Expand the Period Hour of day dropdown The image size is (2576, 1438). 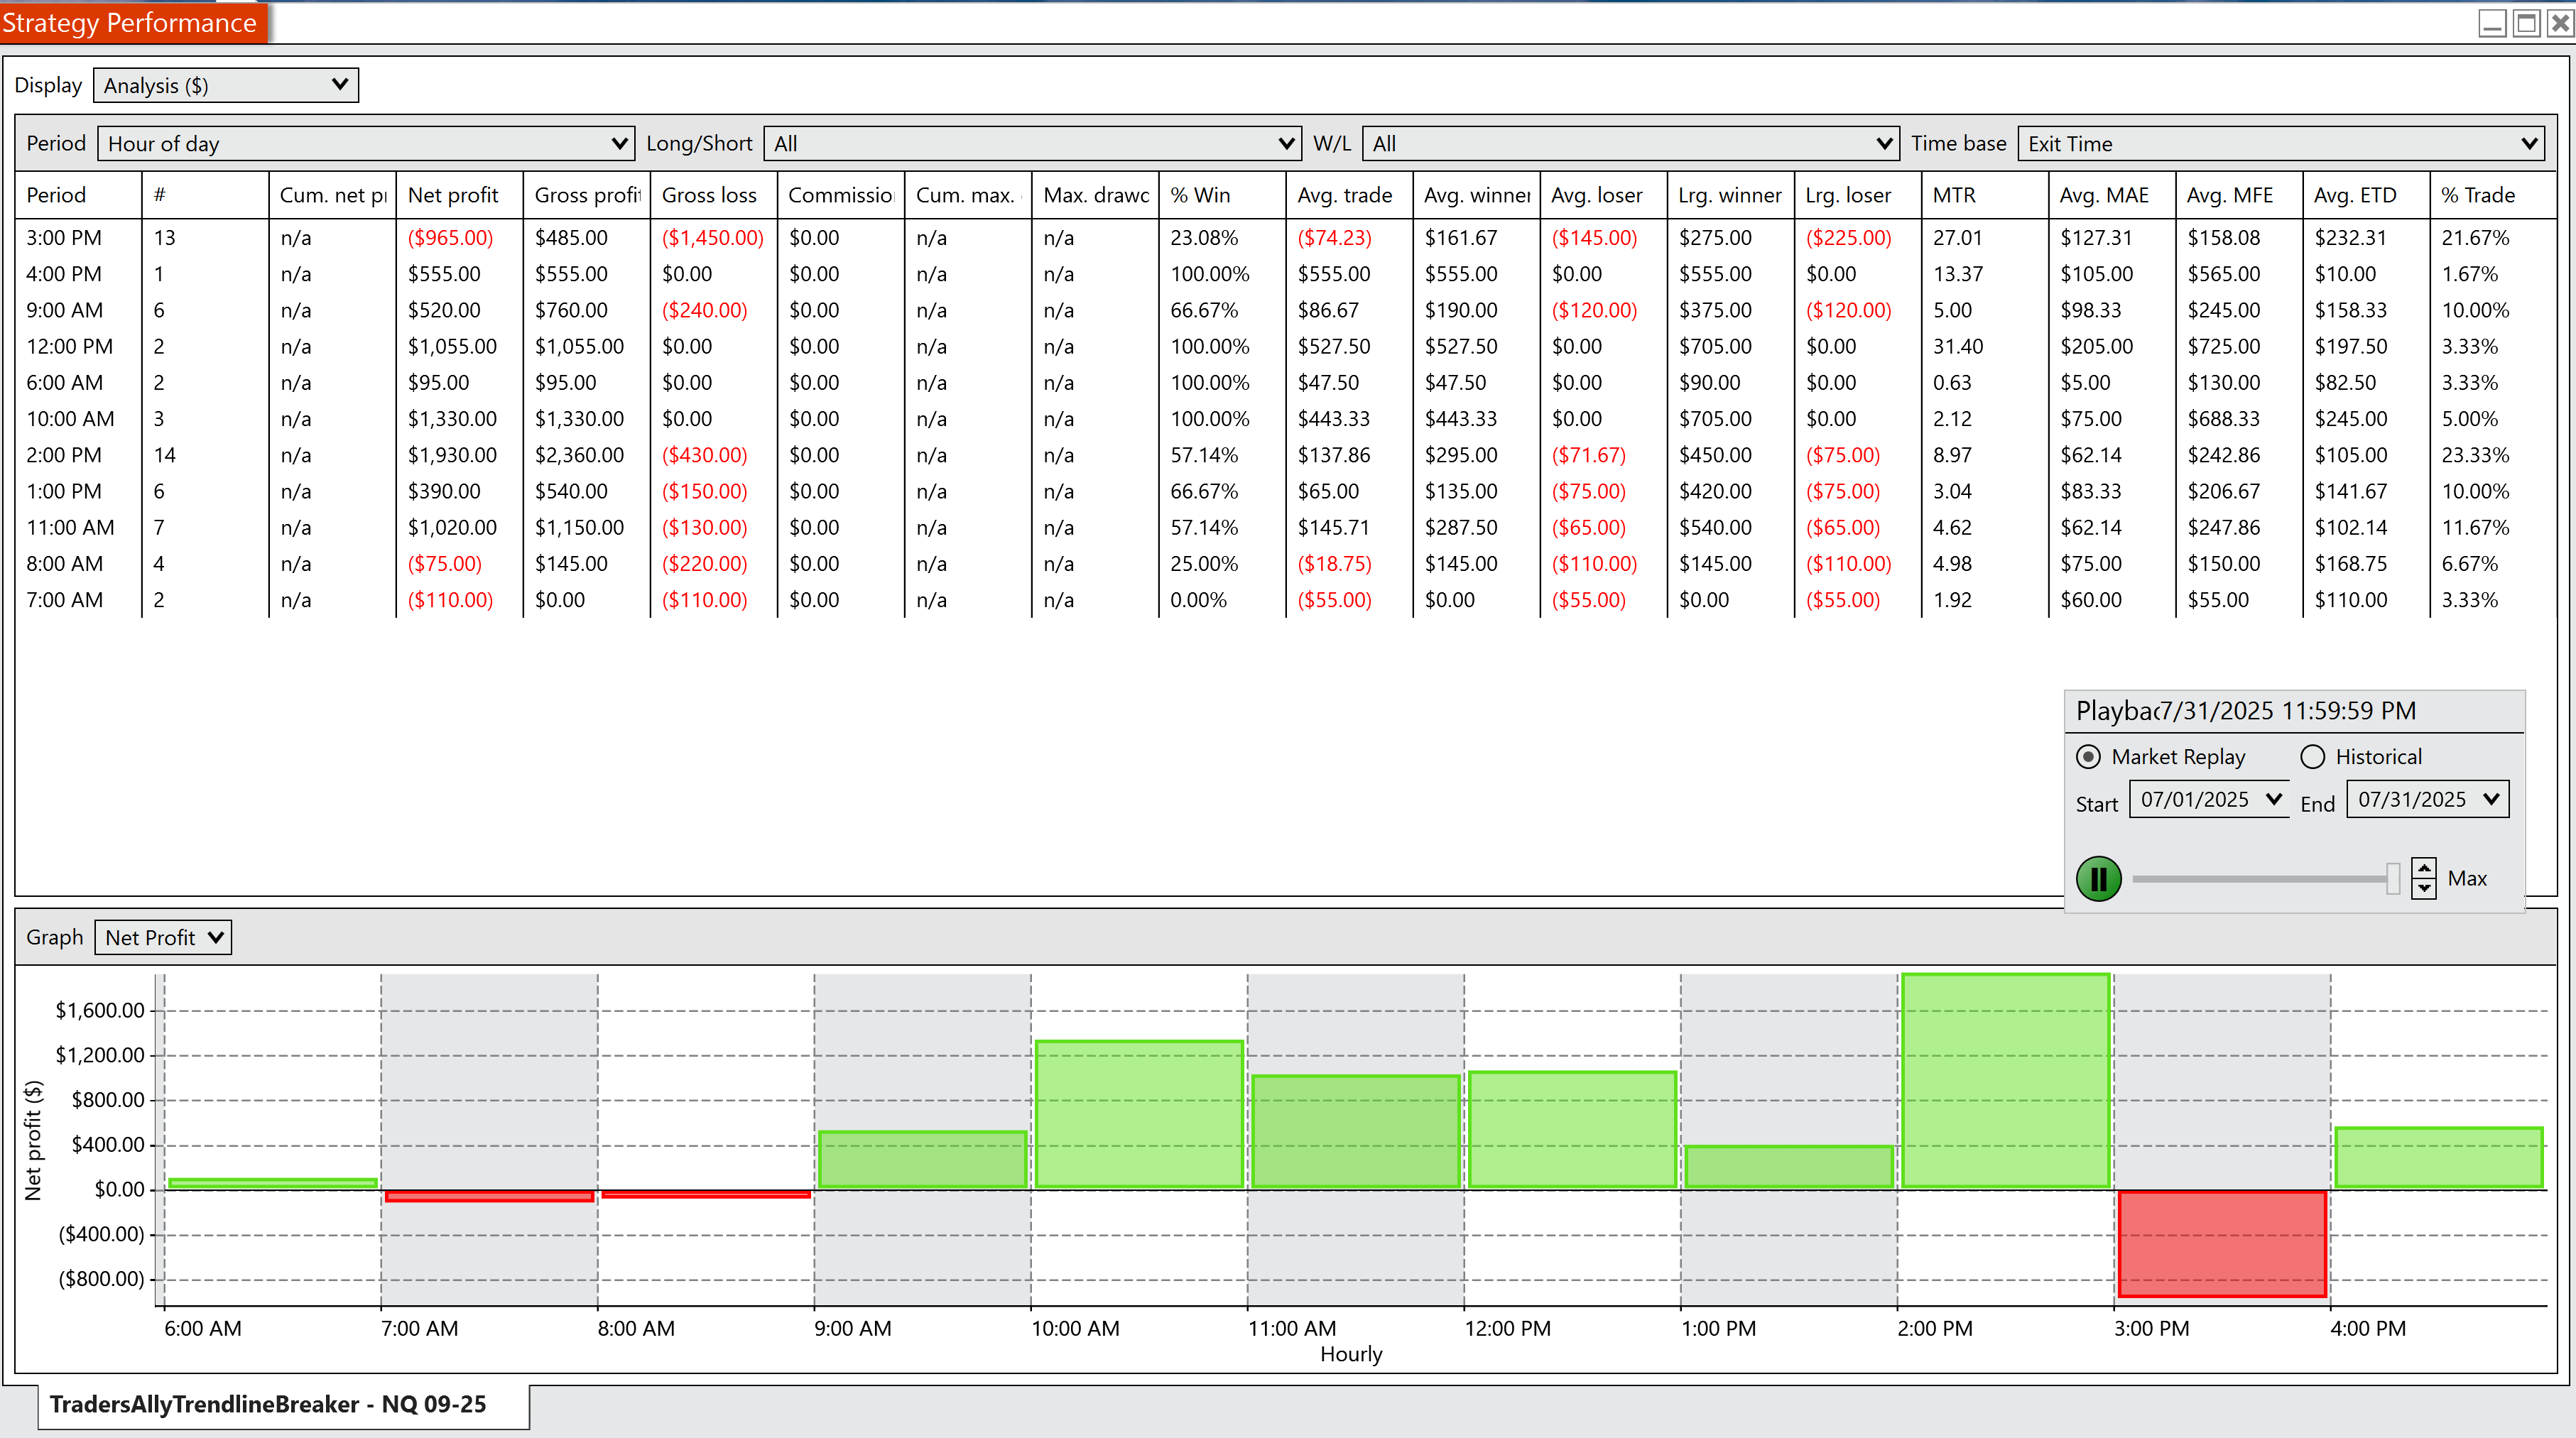(x=366, y=143)
